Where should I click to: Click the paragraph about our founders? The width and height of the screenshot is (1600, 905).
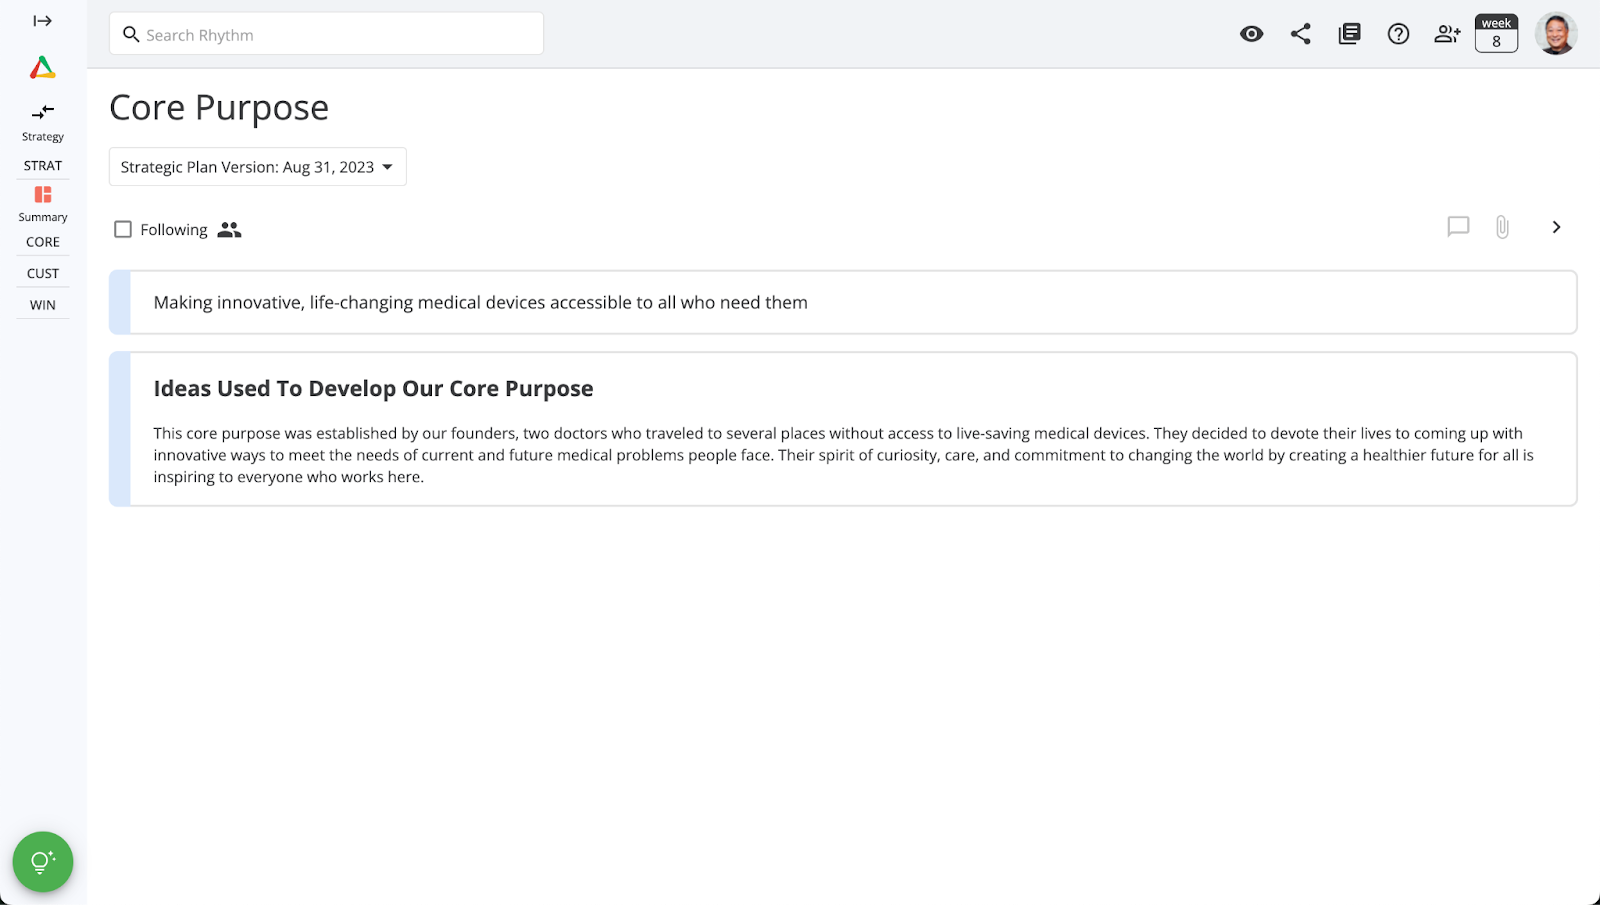point(843,455)
